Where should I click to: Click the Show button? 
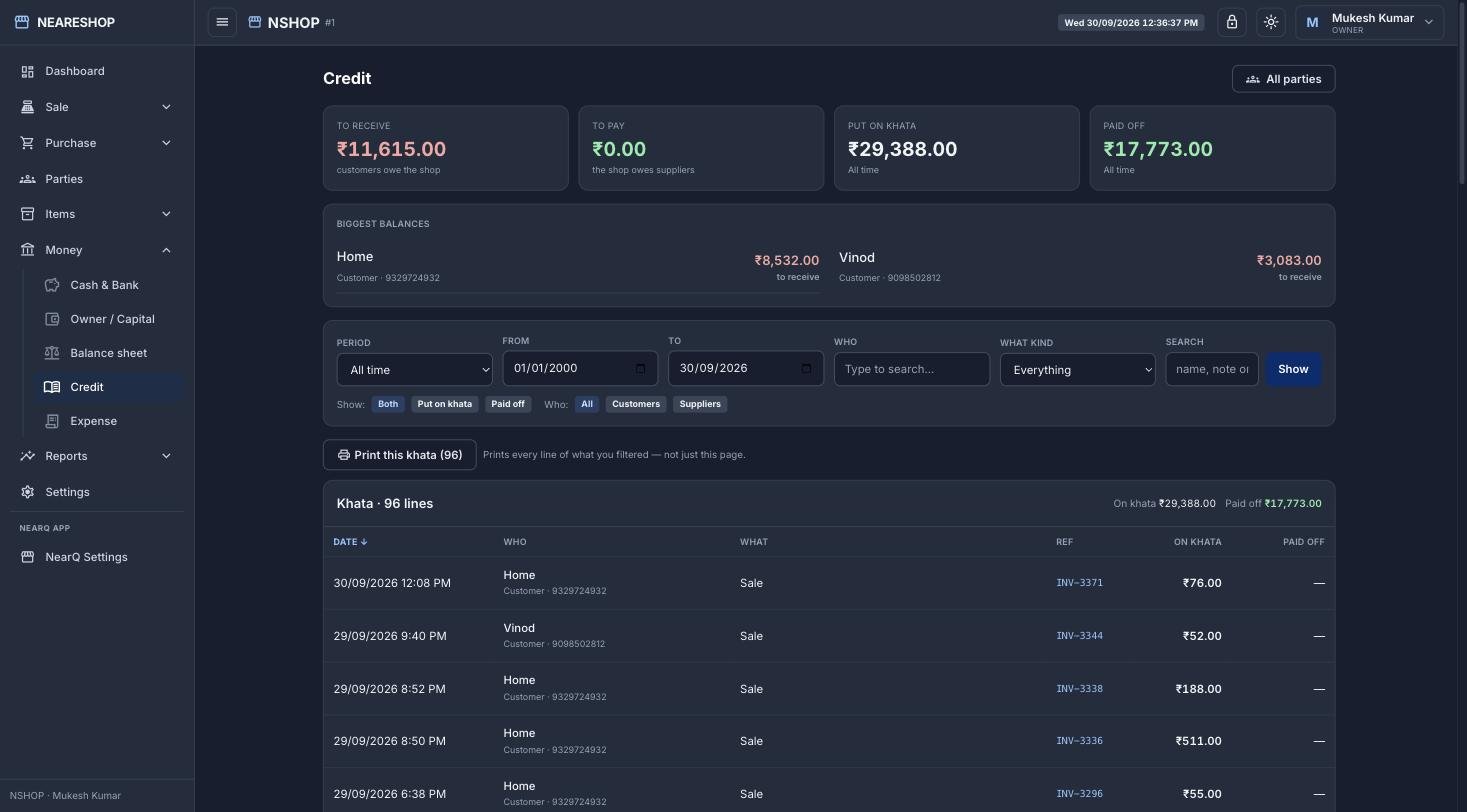tap(1293, 369)
